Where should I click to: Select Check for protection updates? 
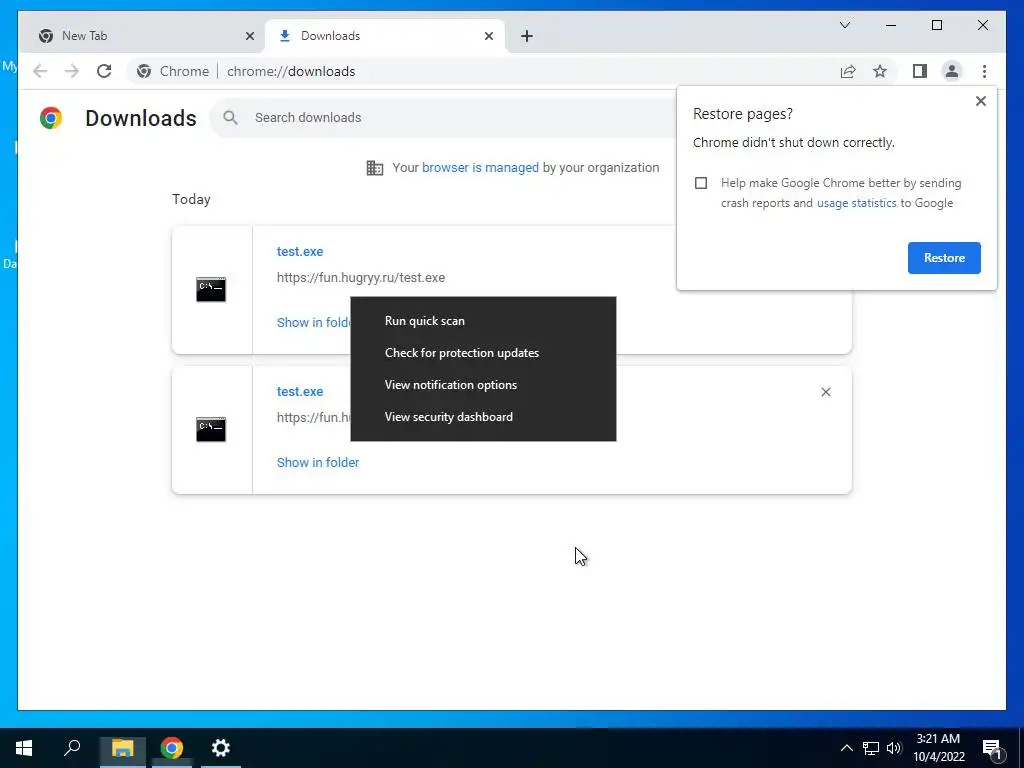tap(483, 353)
